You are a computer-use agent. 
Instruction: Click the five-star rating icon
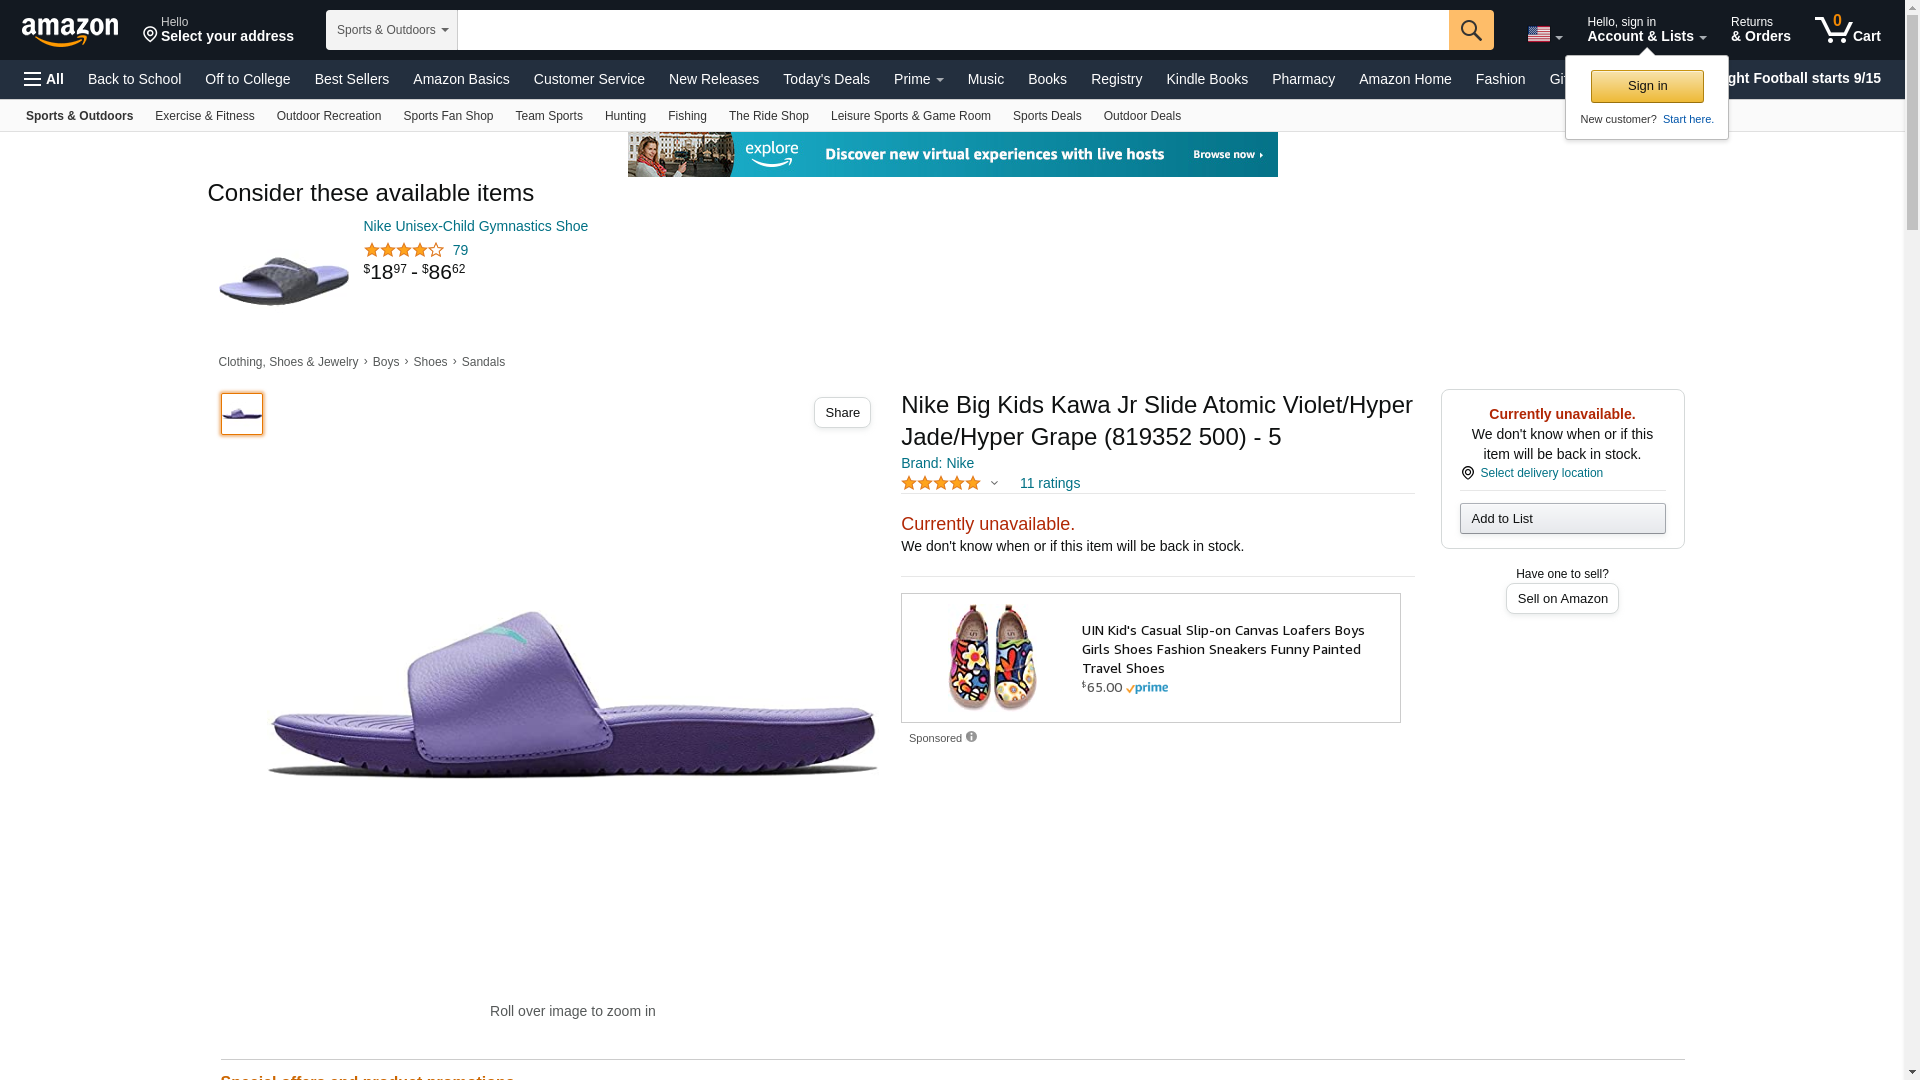[940, 484]
